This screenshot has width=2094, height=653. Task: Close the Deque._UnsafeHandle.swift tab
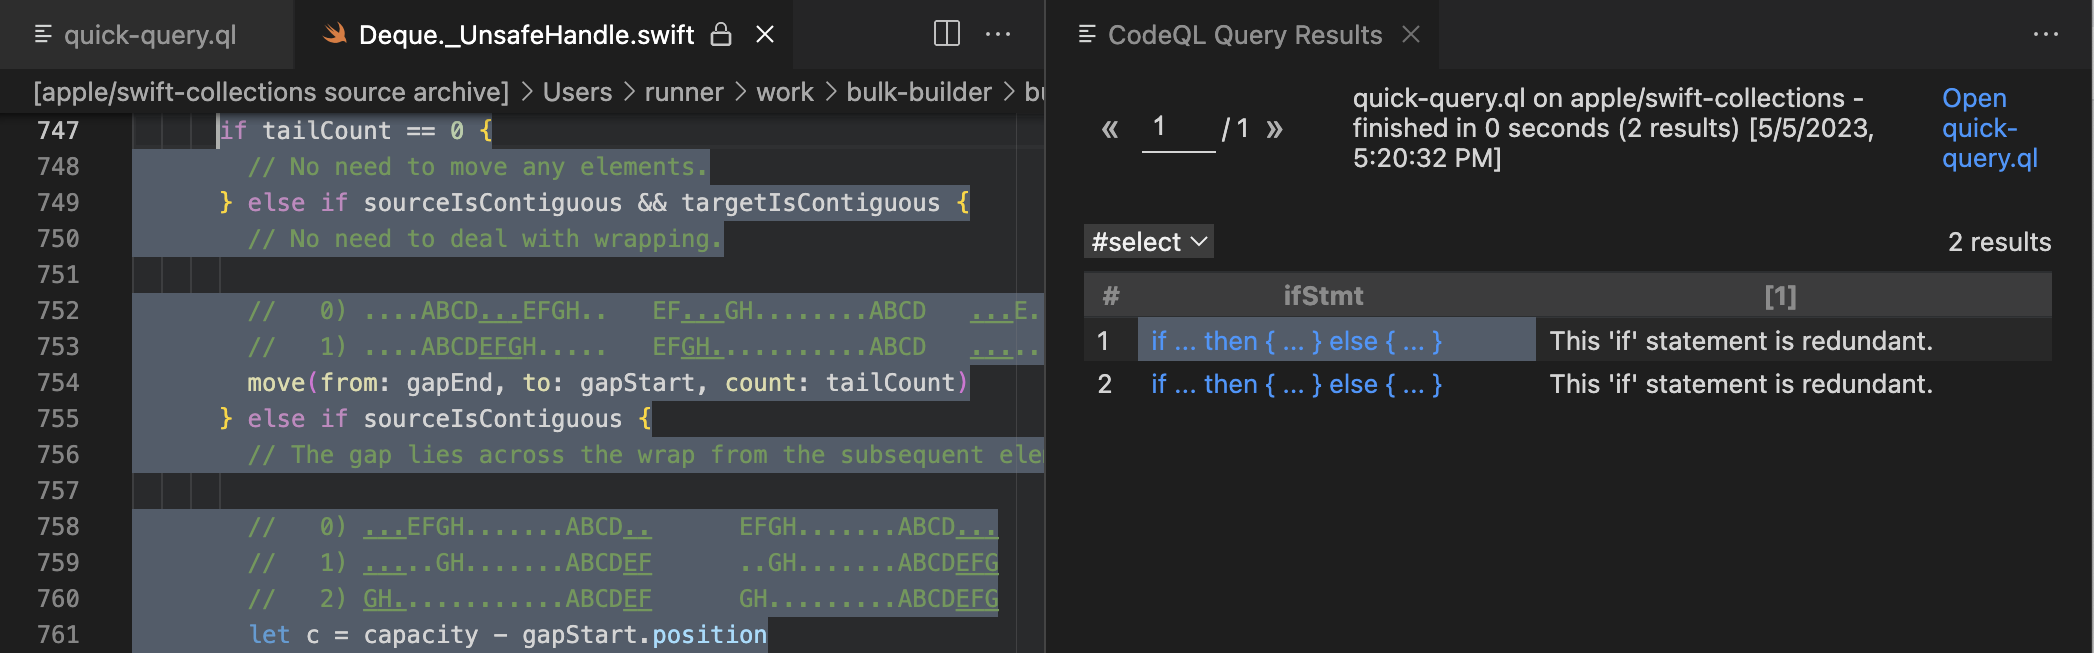tap(765, 35)
